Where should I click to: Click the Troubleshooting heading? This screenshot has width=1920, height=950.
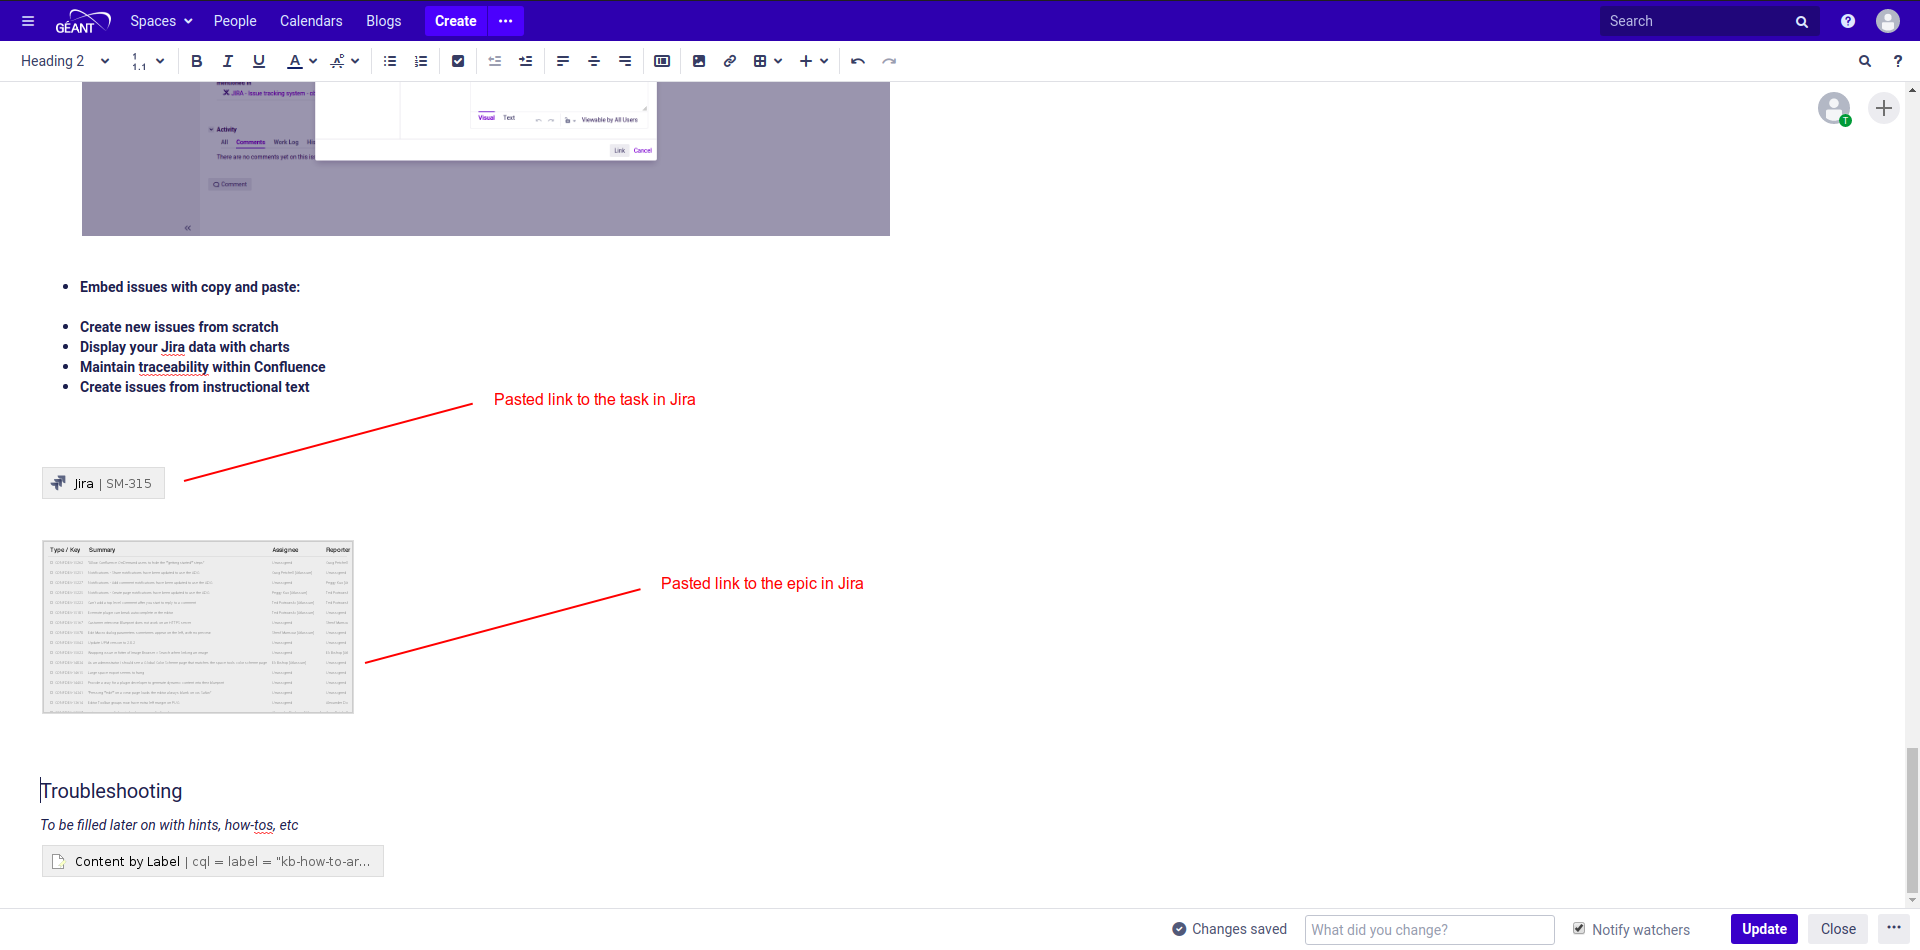[112, 791]
